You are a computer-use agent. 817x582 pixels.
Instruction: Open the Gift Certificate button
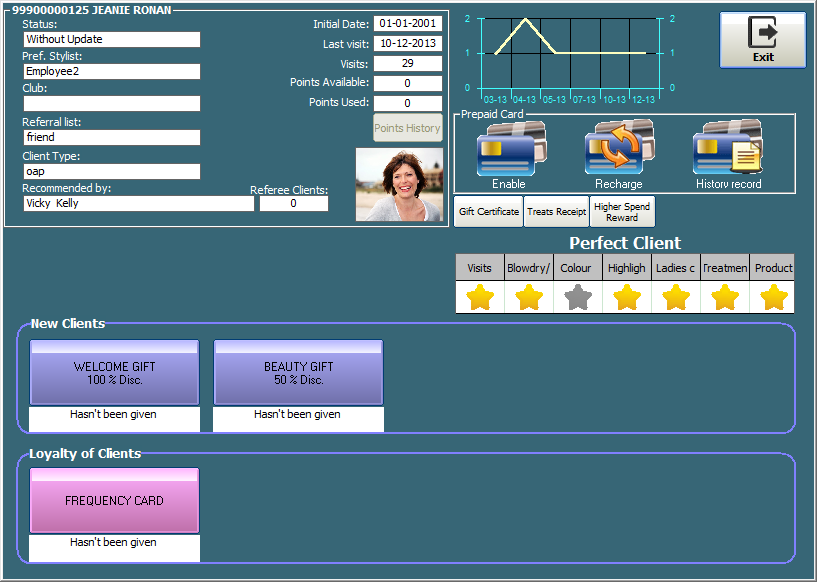pyautogui.click(x=488, y=212)
